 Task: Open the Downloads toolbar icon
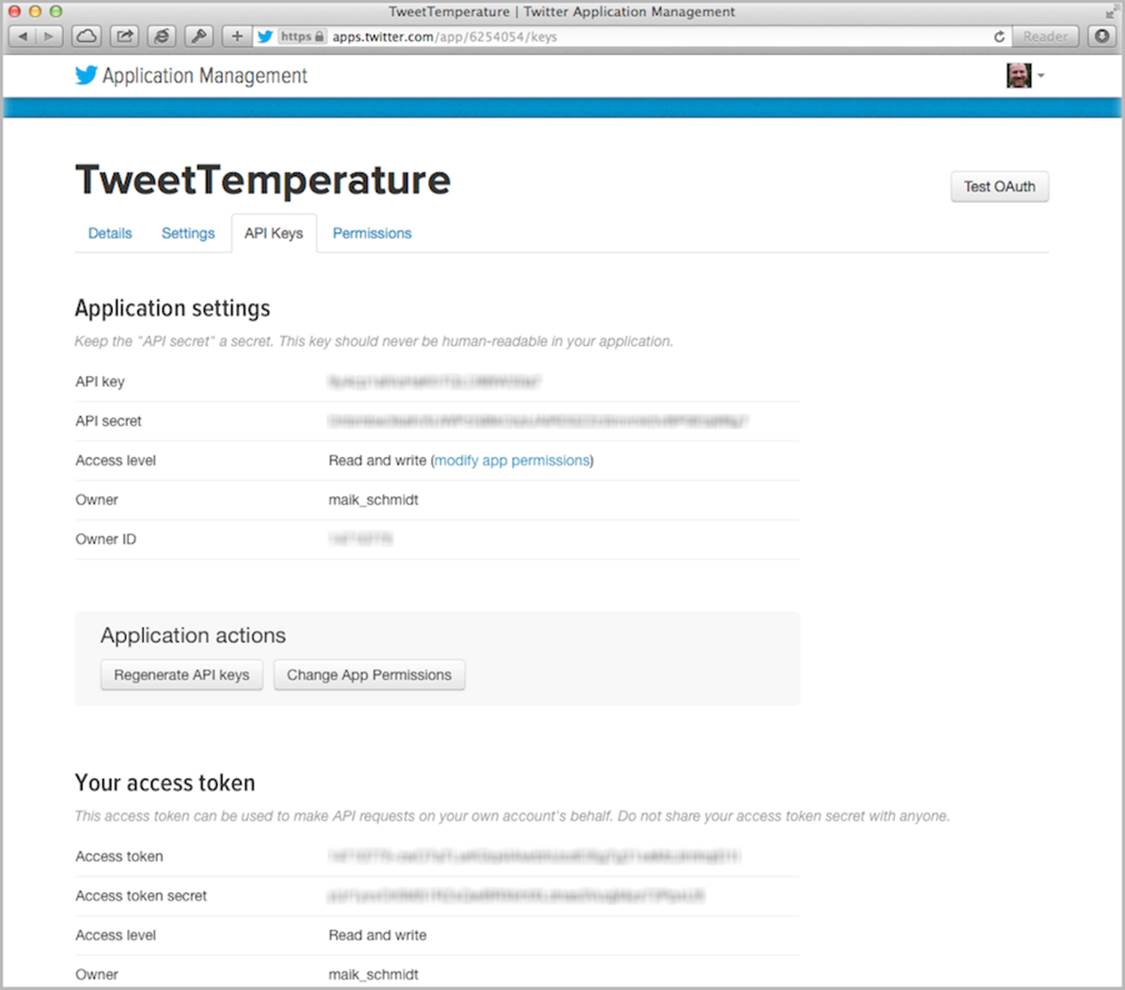[x=1102, y=36]
